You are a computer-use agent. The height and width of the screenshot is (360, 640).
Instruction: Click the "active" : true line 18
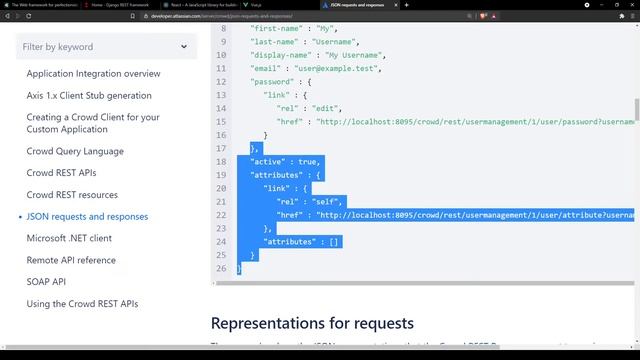point(285,162)
